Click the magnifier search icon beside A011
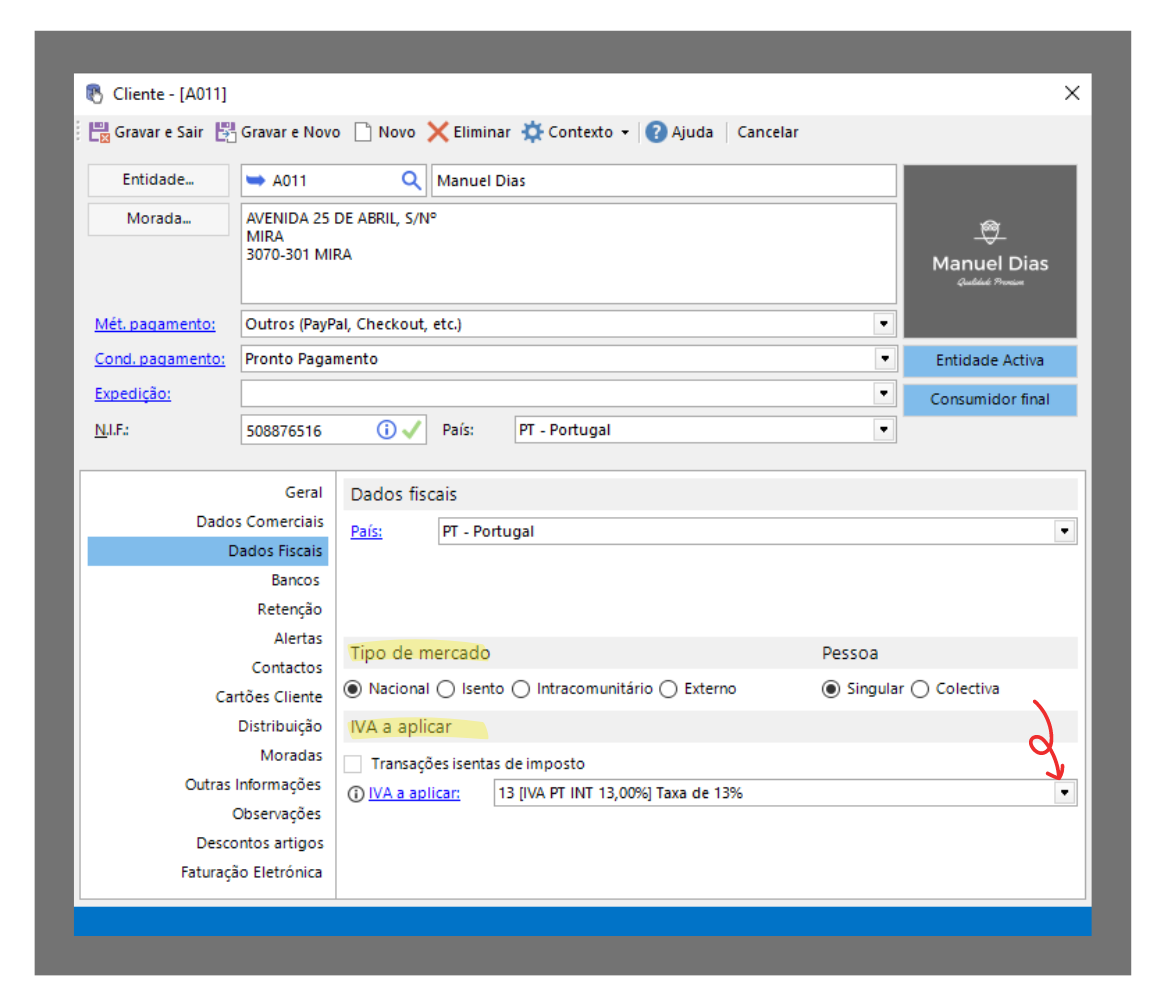1152x996 pixels. click(411, 181)
